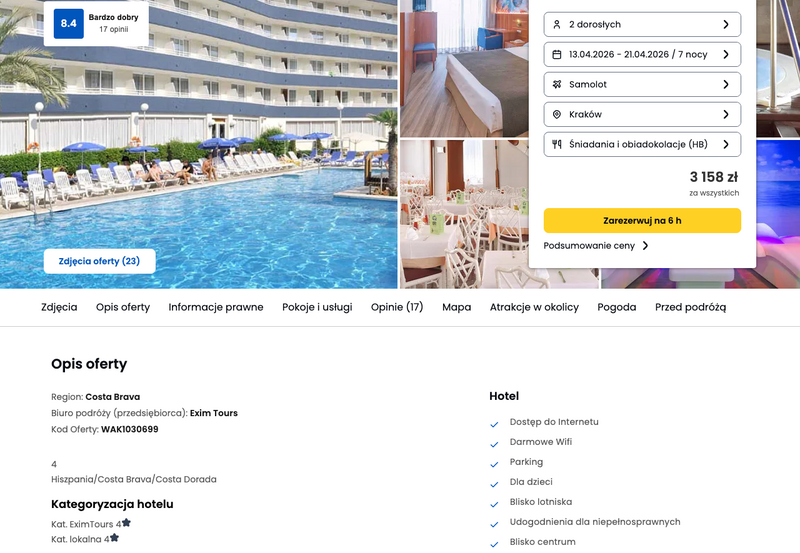Open the dining room restaurant photo
This screenshot has height=553, width=800.
tap(464, 214)
